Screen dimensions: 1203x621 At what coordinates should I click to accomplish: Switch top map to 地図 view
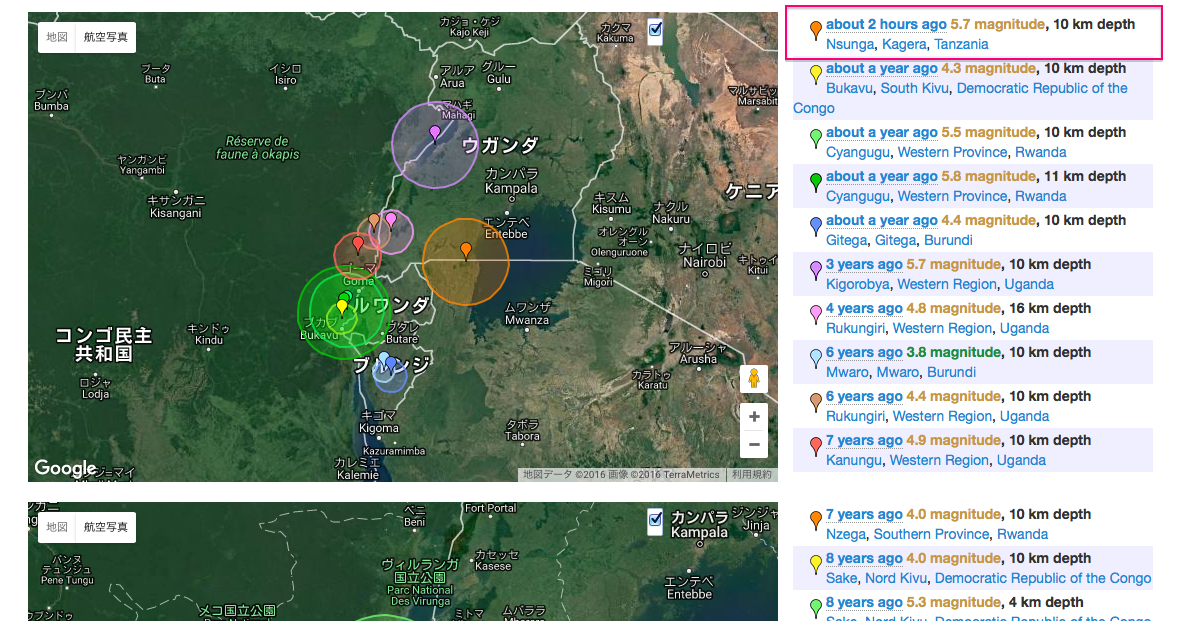tap(57, 37)
